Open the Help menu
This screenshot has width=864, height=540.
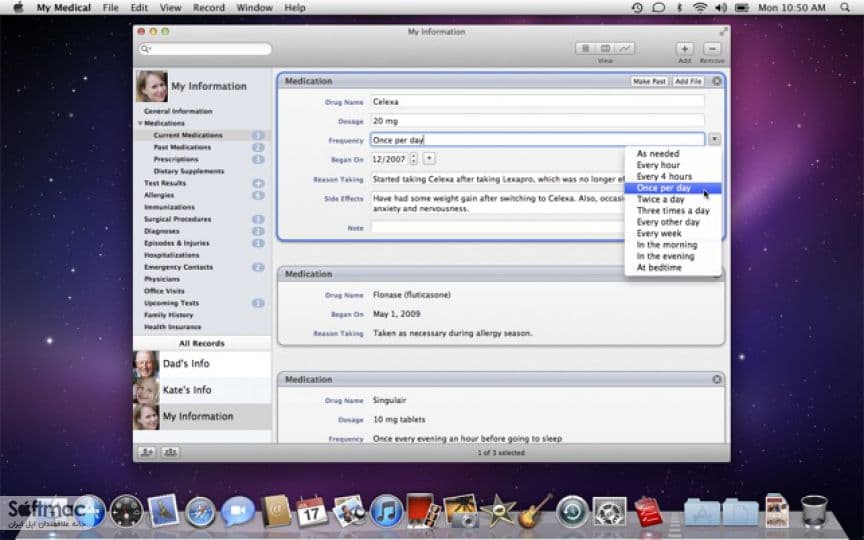click(295, 8)
